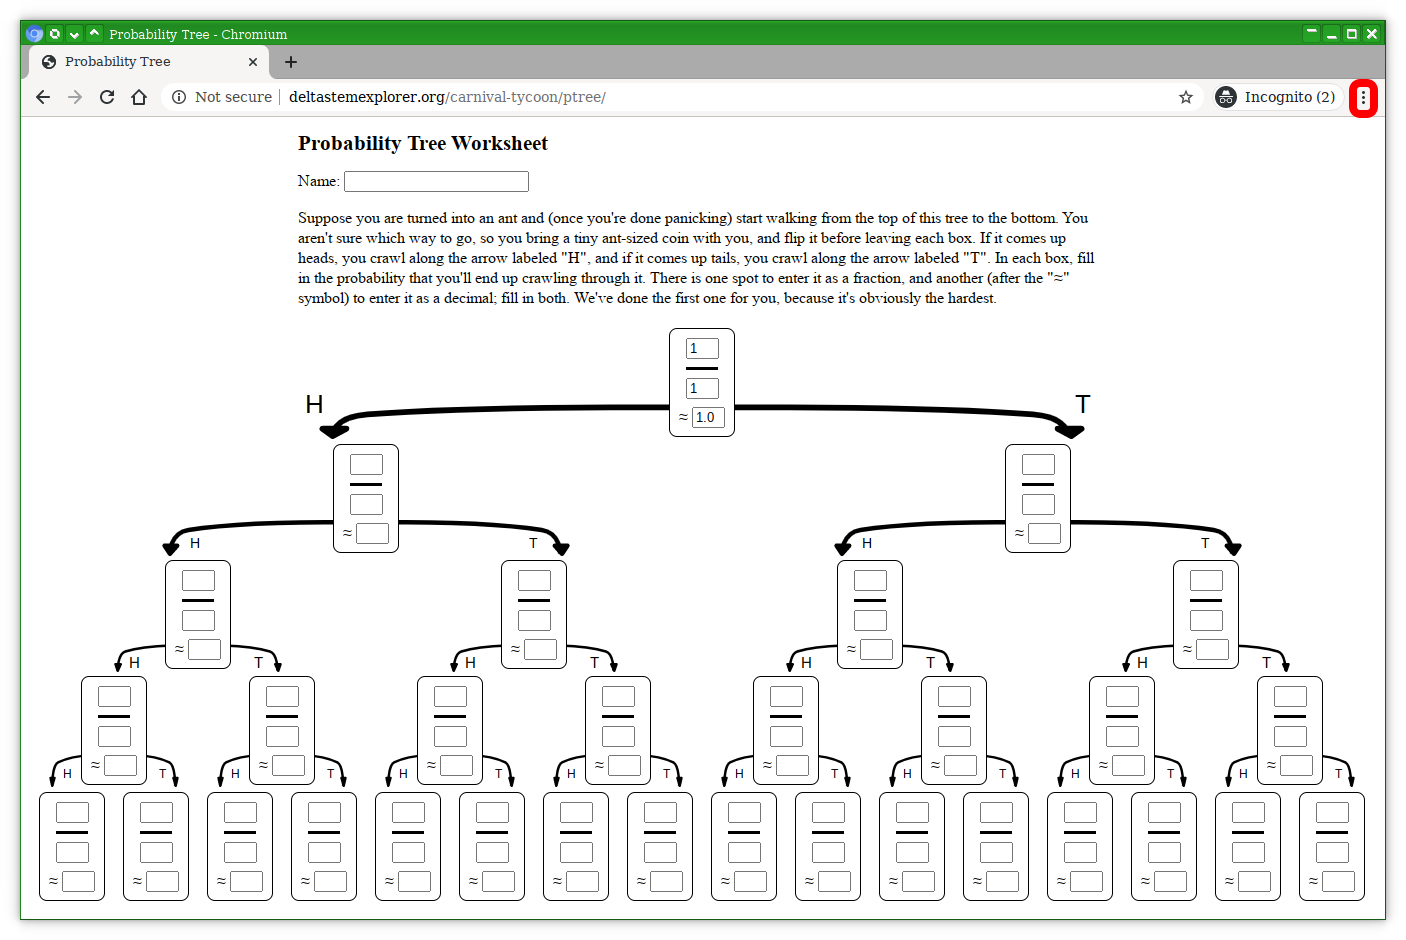The width and height of the screenshot is (1406, 940).
Task: Click numerator field of the TT box
Action: click(x=1206, y=580)
